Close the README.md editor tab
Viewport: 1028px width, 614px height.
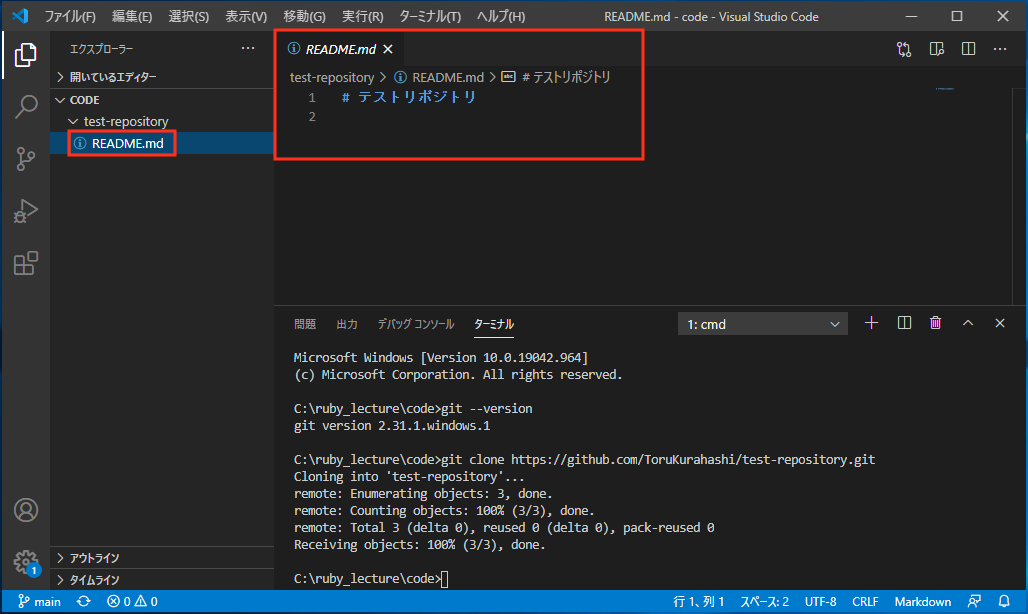coord(388,49)
